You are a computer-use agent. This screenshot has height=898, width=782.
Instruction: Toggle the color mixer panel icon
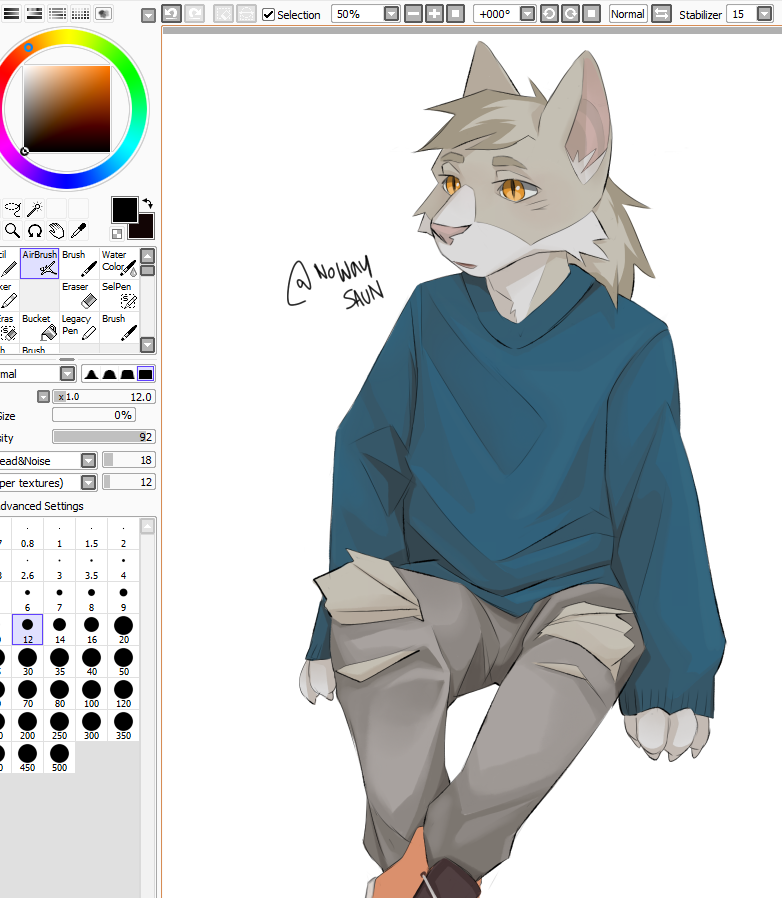pyautogui.click(x=57, y=13)
